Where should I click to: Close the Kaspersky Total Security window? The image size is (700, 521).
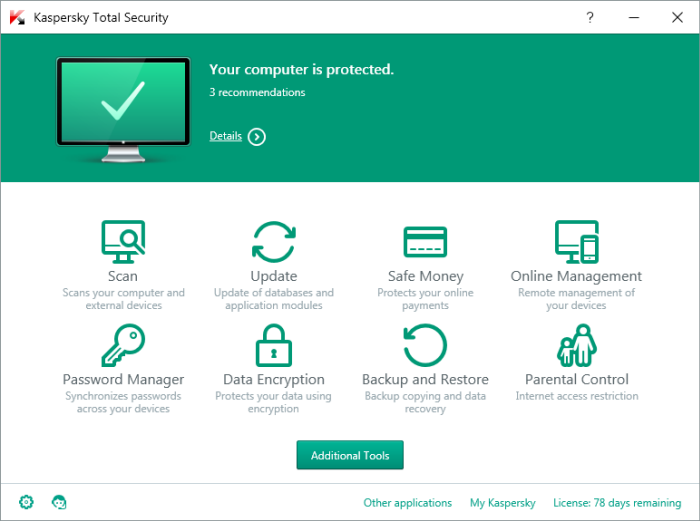677,17
